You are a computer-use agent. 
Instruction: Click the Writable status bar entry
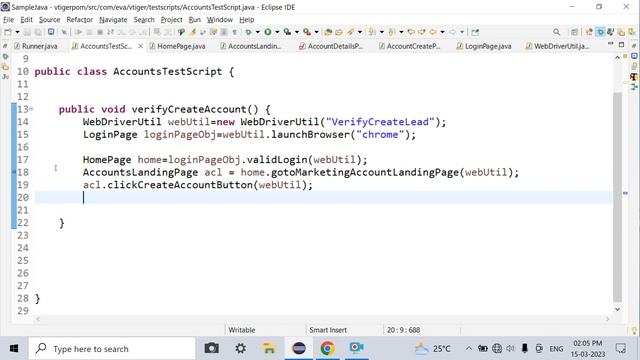coord(242,330)
